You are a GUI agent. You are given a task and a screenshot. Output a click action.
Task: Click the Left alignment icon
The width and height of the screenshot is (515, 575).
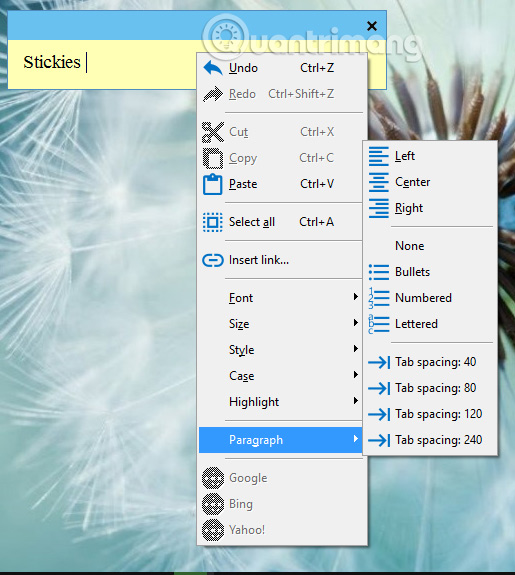point(379,156)
